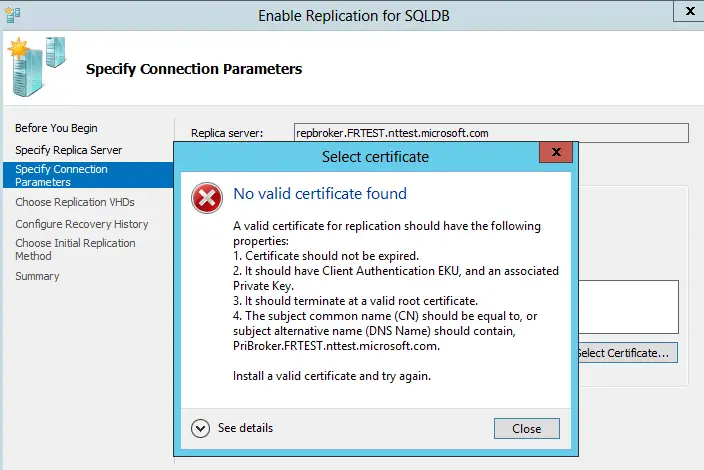
Task: Go to Configure Recovery History step
Action: [x=82, y=224]
